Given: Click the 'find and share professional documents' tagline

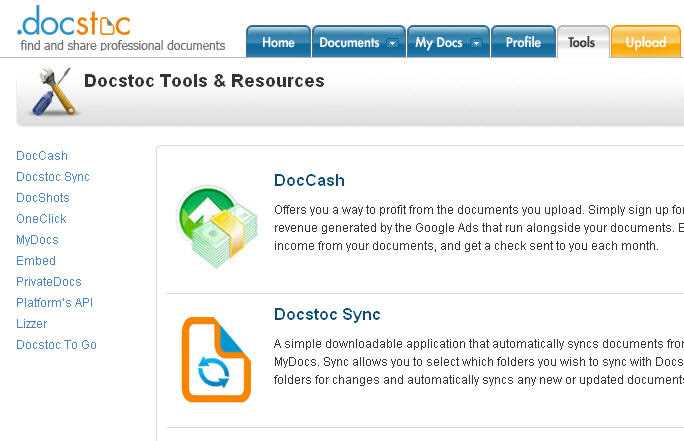Looking at the screenshot, I should [x=123, y=45].
